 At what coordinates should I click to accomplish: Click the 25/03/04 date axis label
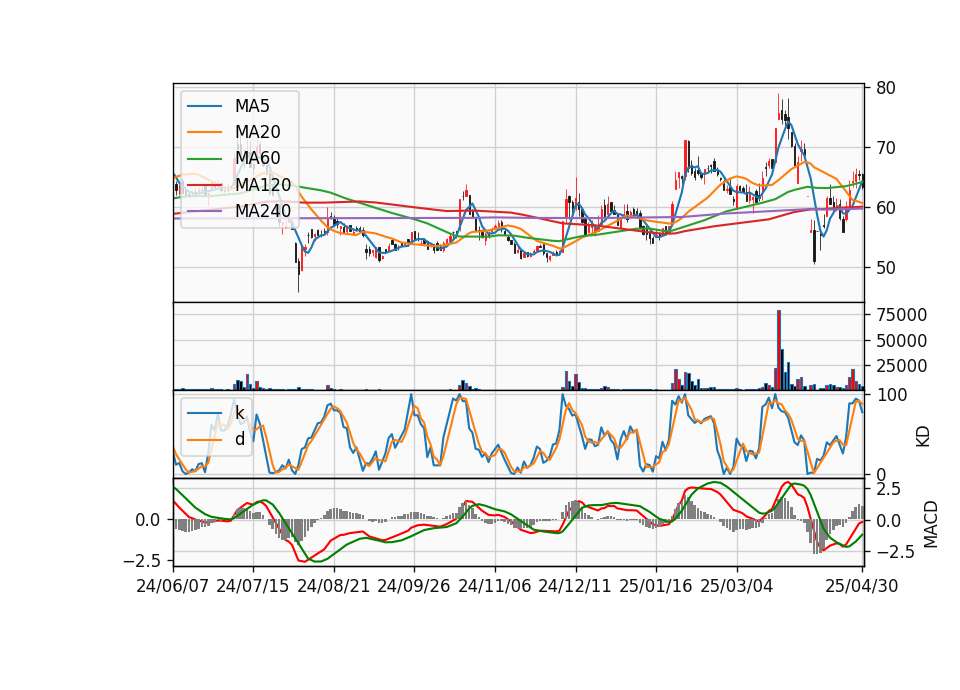click(737, 586)
